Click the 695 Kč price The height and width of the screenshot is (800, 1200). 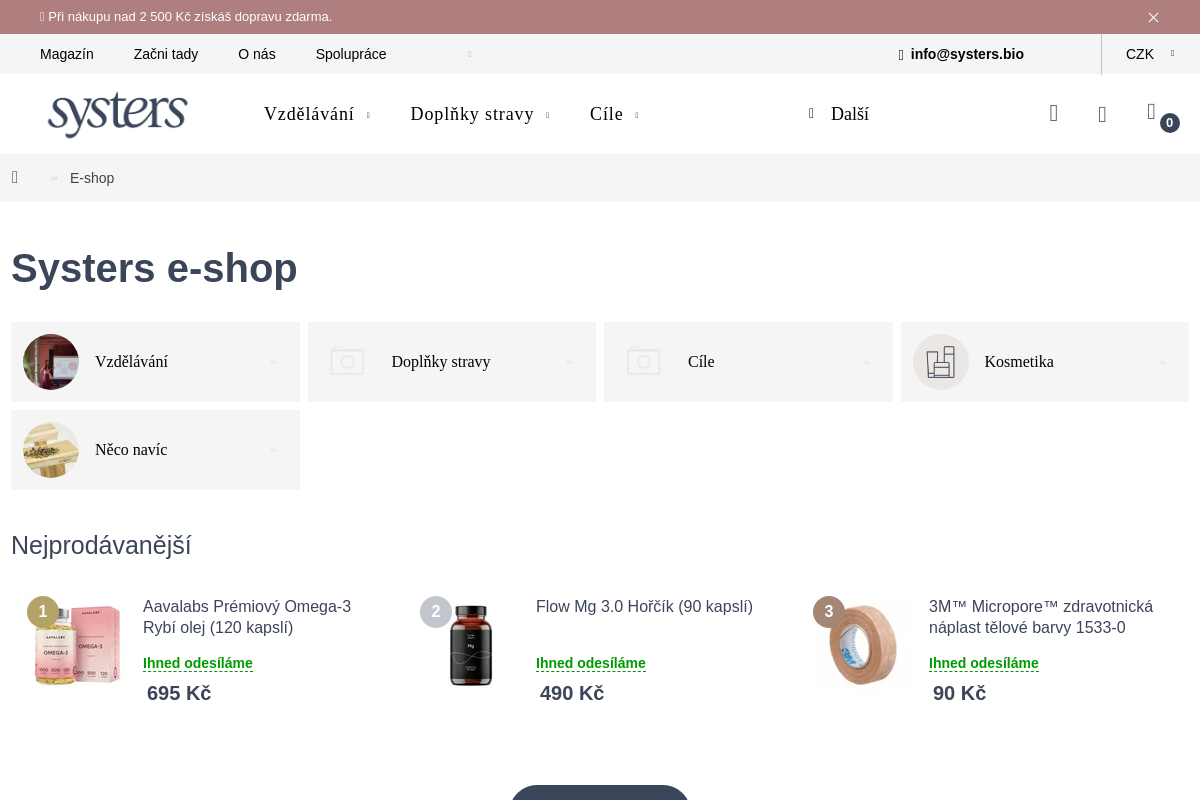(x=179, y=693)
